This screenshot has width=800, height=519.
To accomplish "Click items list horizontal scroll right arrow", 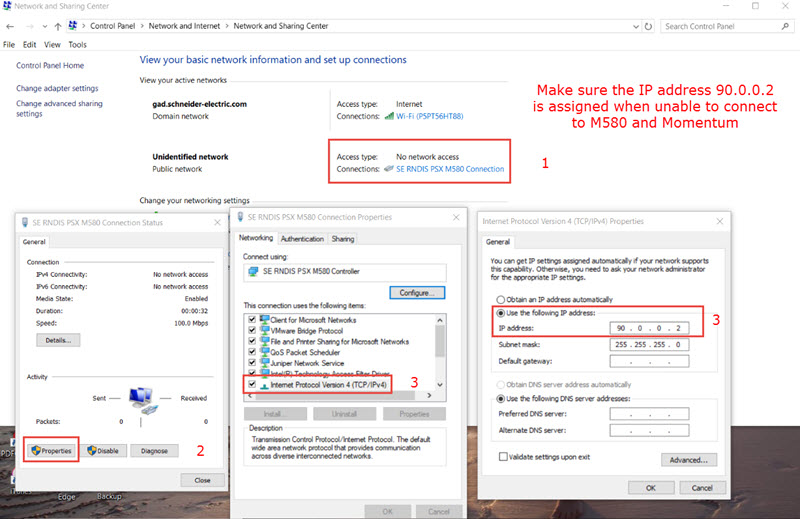I will pyautogui.click(x=429, y=396).
